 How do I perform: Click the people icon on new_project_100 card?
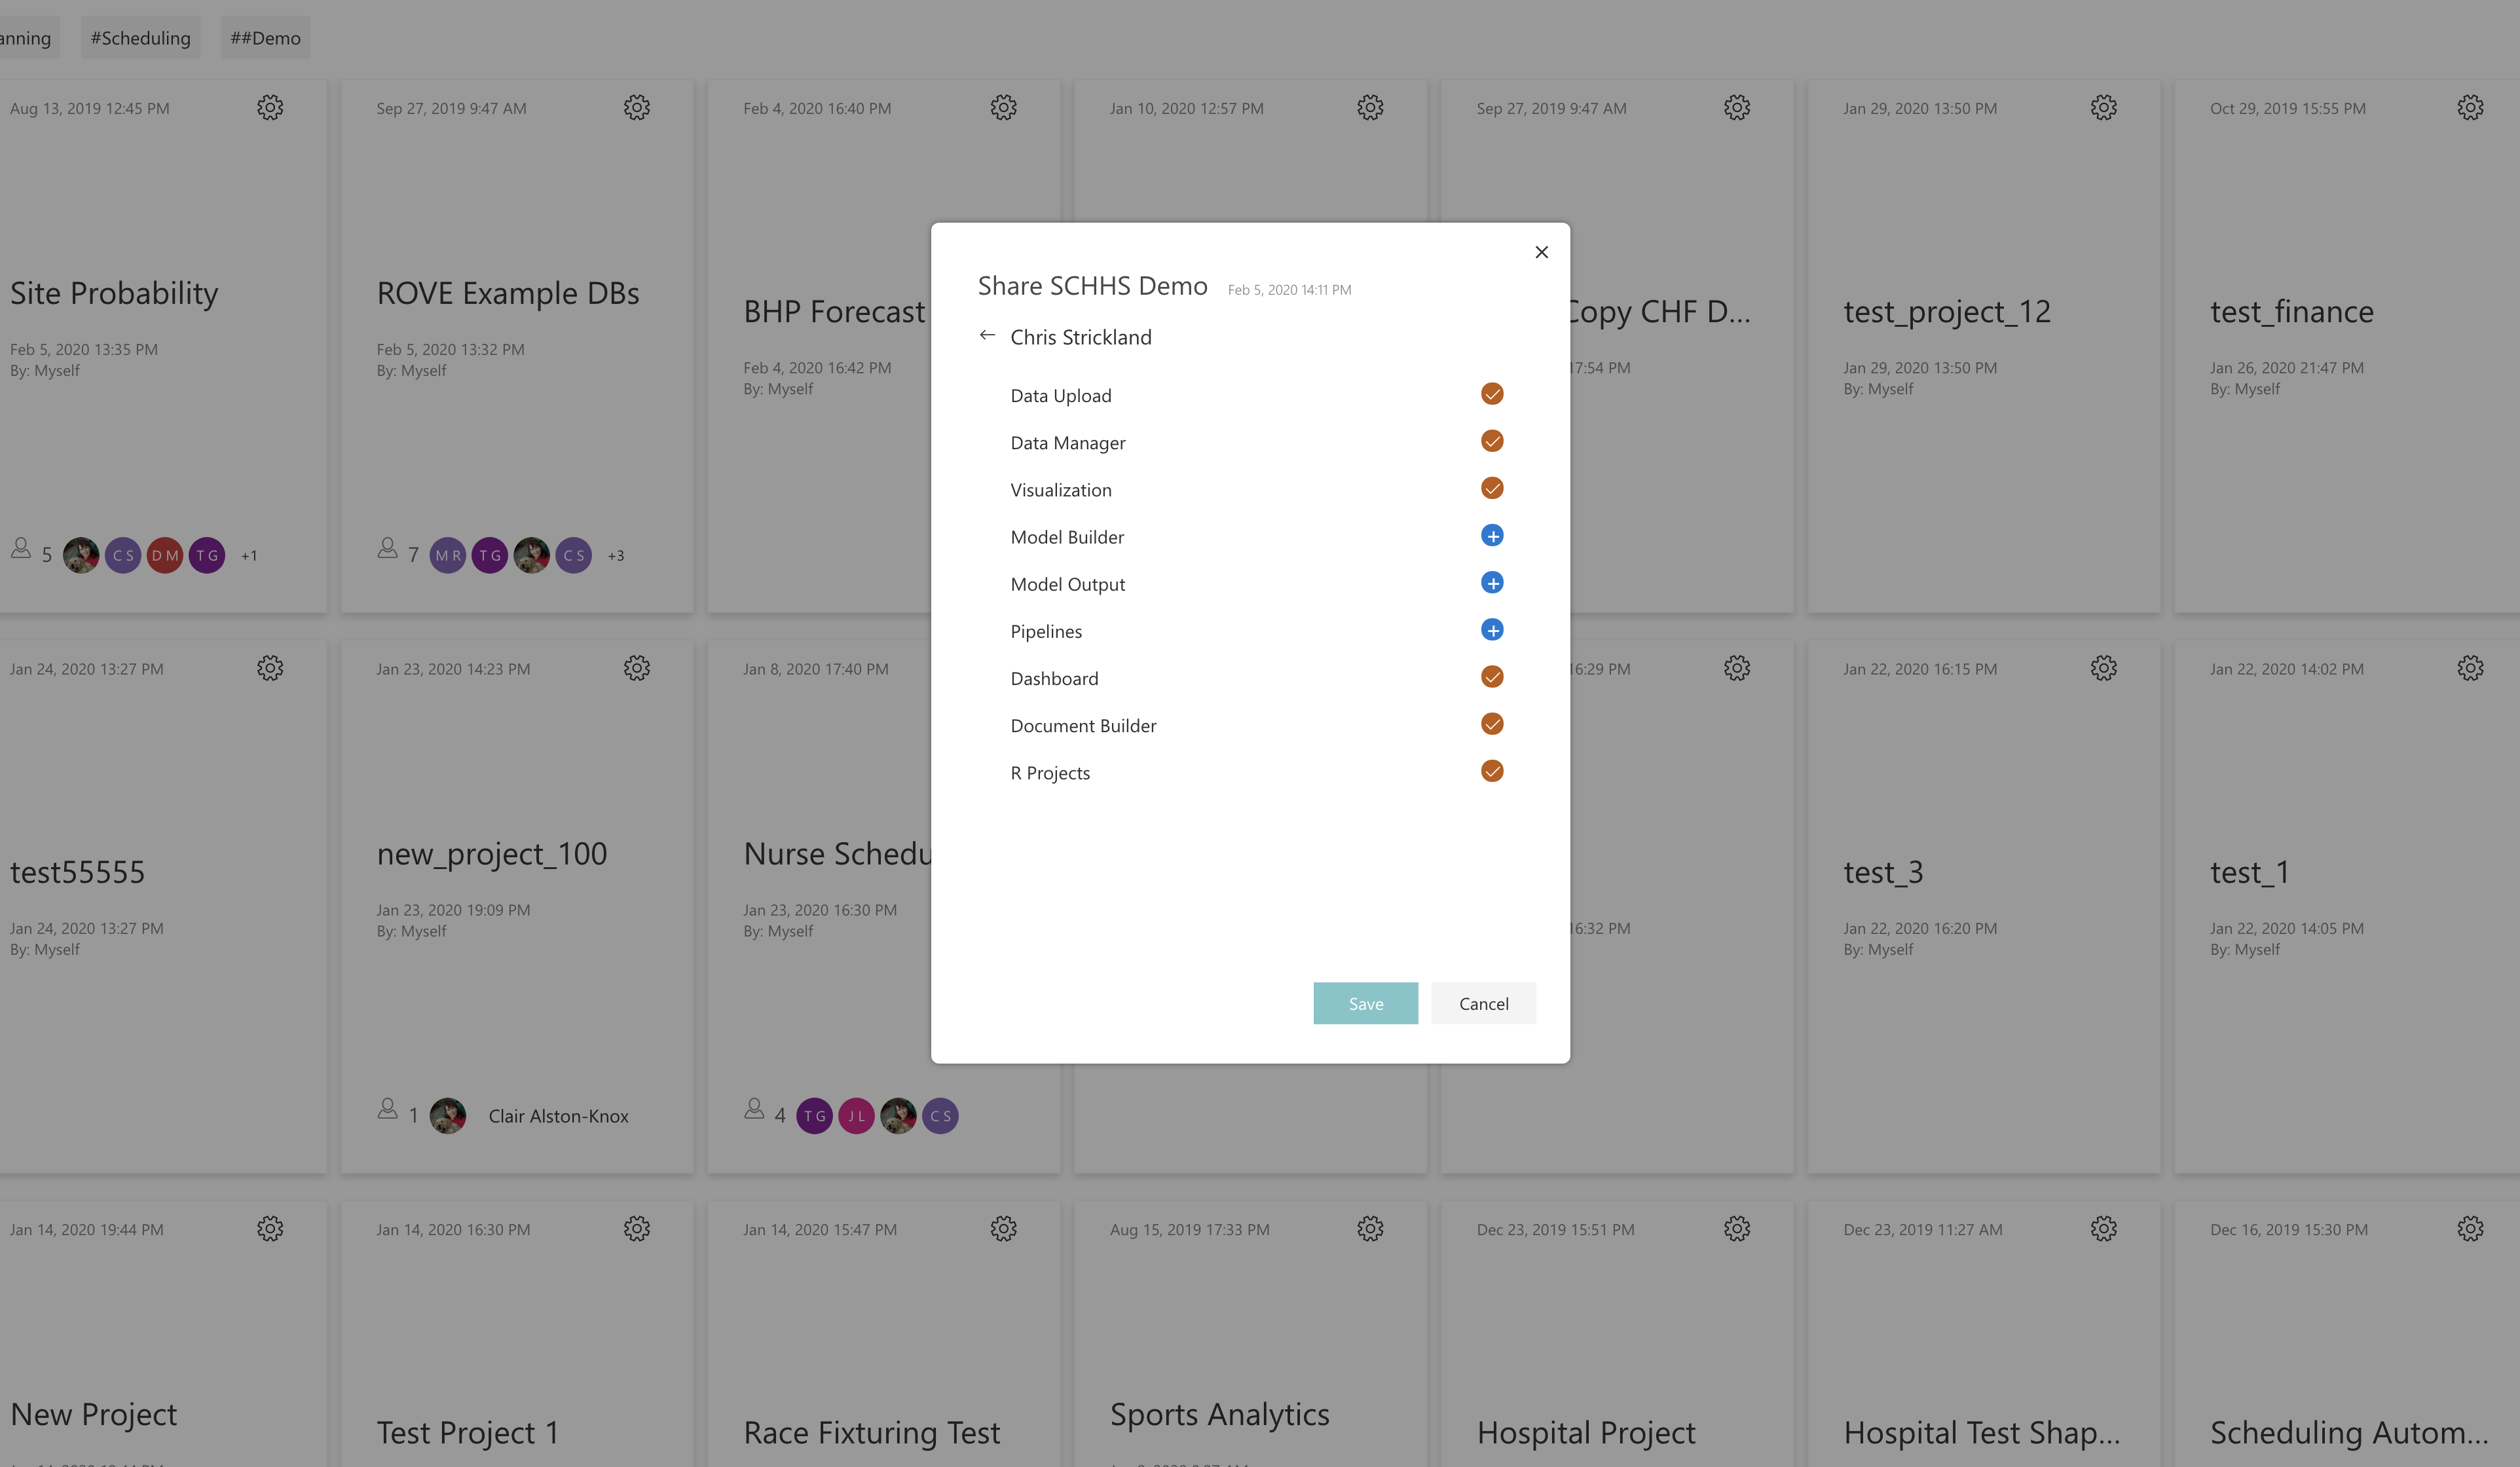[x=388, y=1109]
